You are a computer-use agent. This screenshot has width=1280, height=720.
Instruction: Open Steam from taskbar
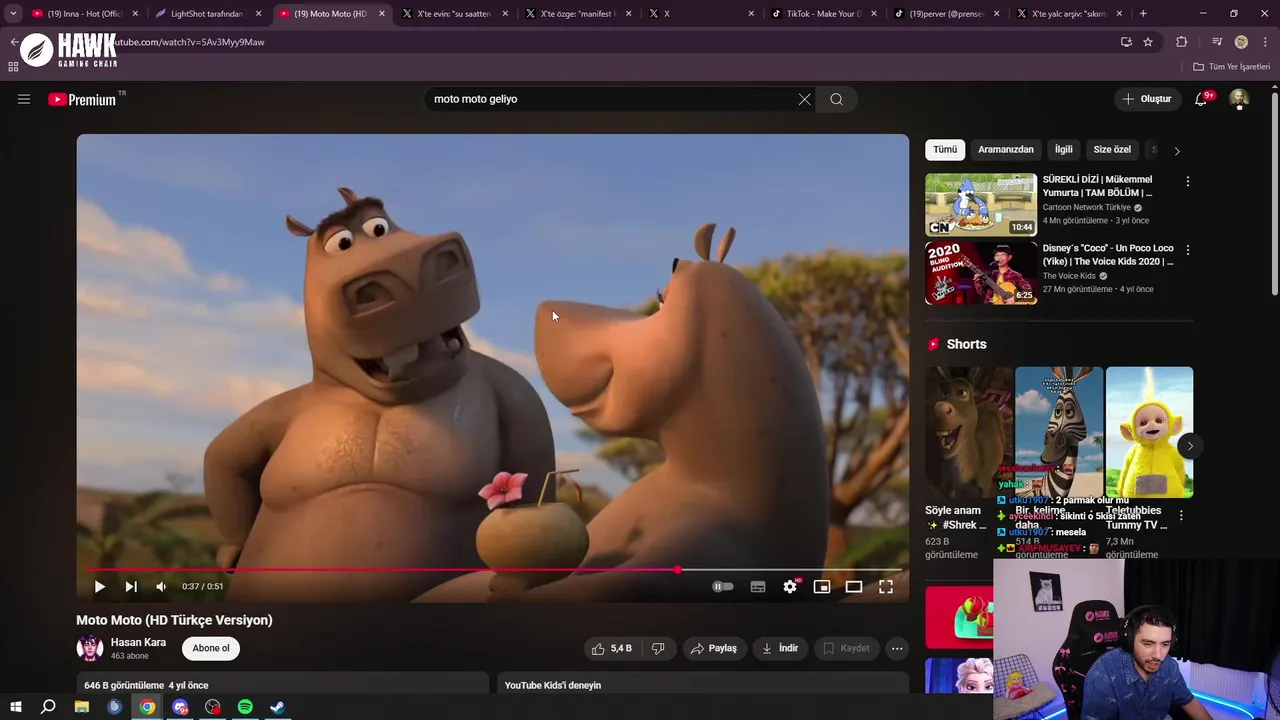click(x=277, y=707)
